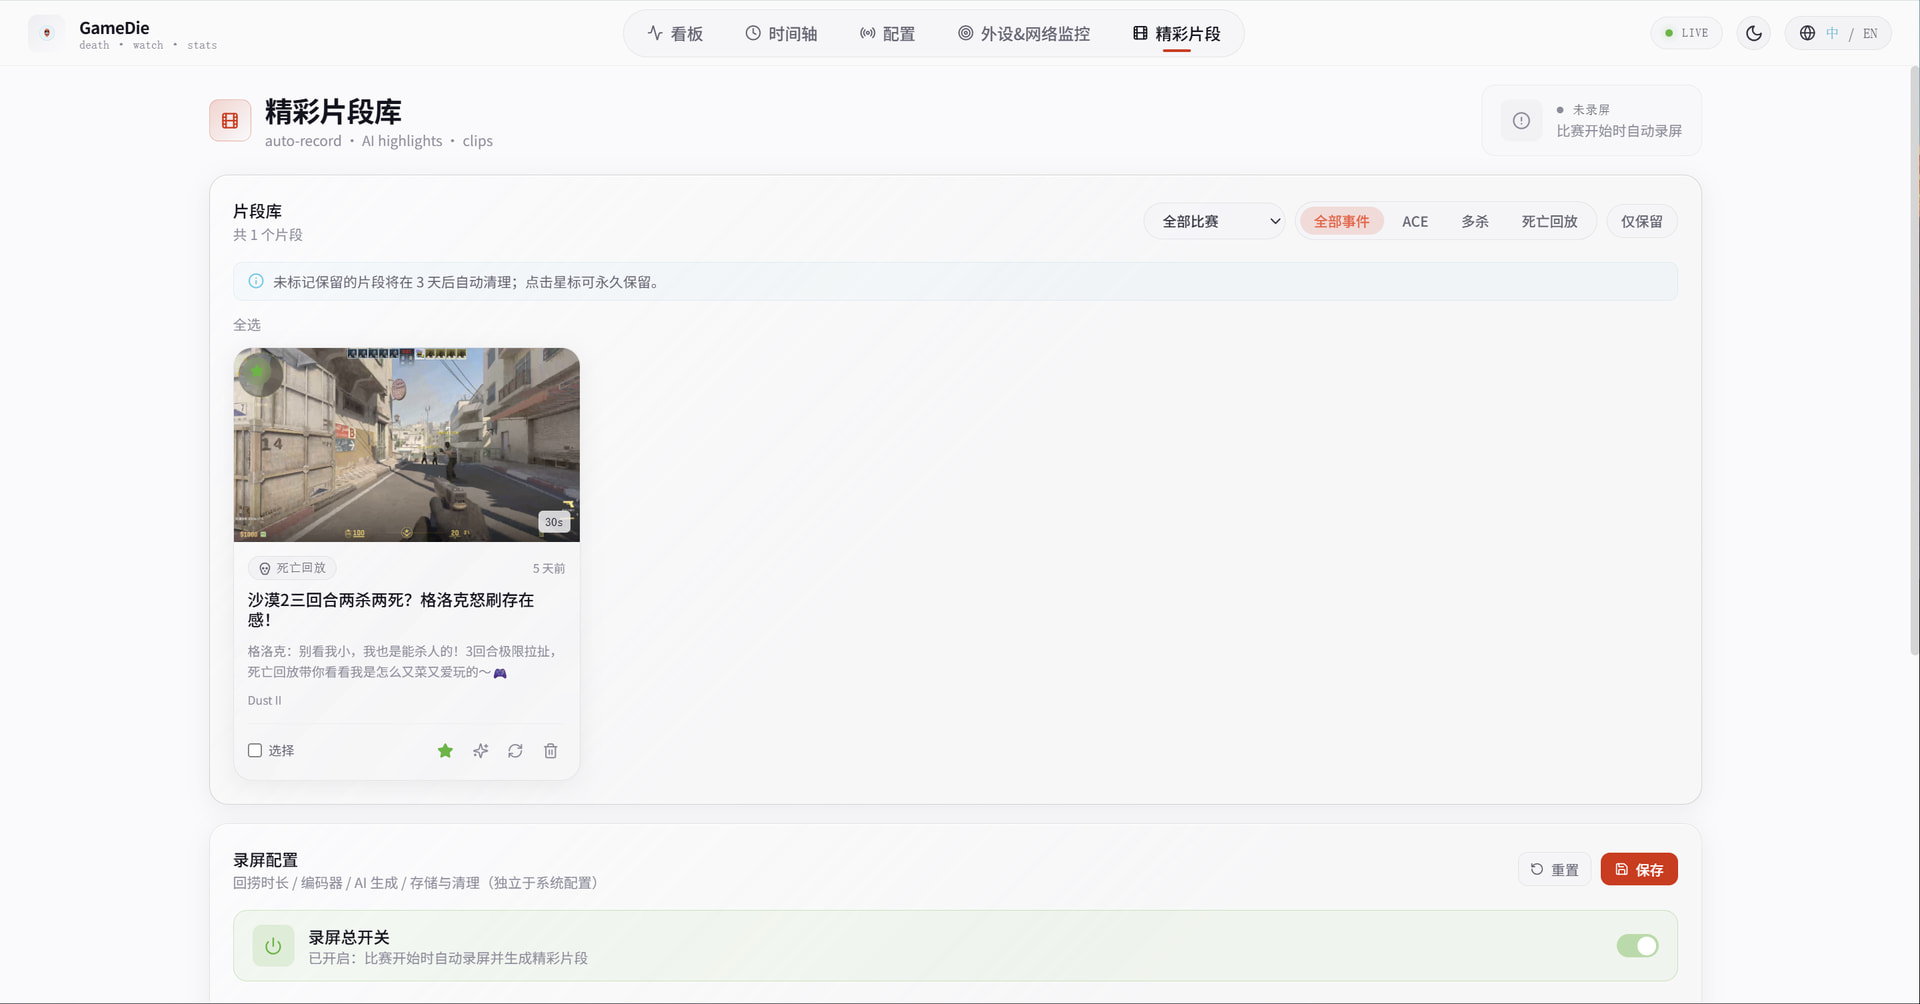
Task: Click the GameDie logo icon
Action: pyautogui.click(x=46, y=33)
